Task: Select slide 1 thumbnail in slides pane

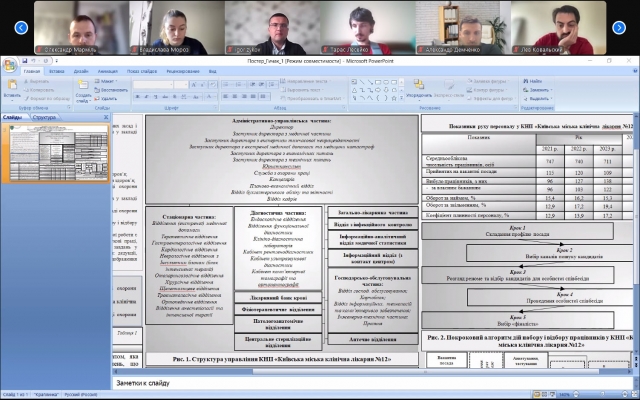Action: 59,153
